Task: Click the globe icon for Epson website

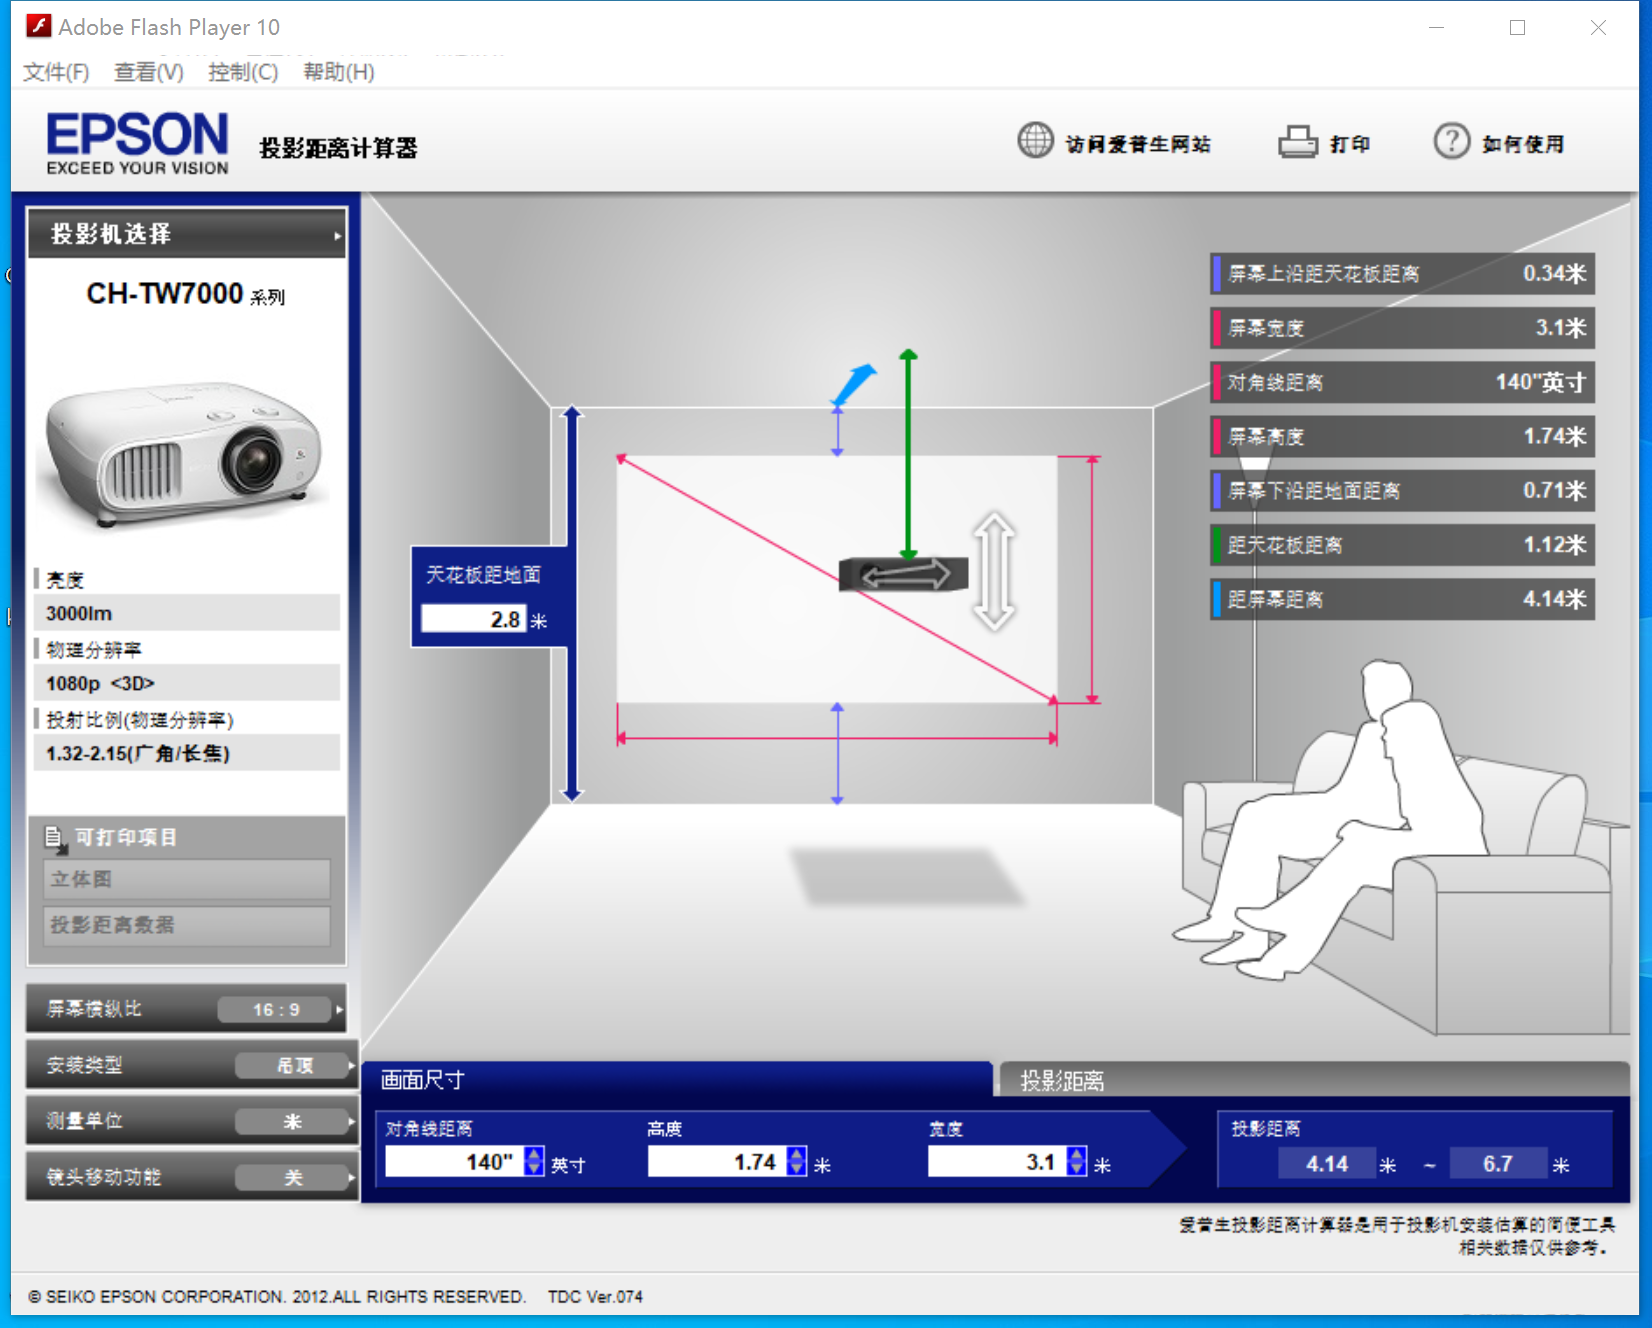Action: coord(1035,141)
